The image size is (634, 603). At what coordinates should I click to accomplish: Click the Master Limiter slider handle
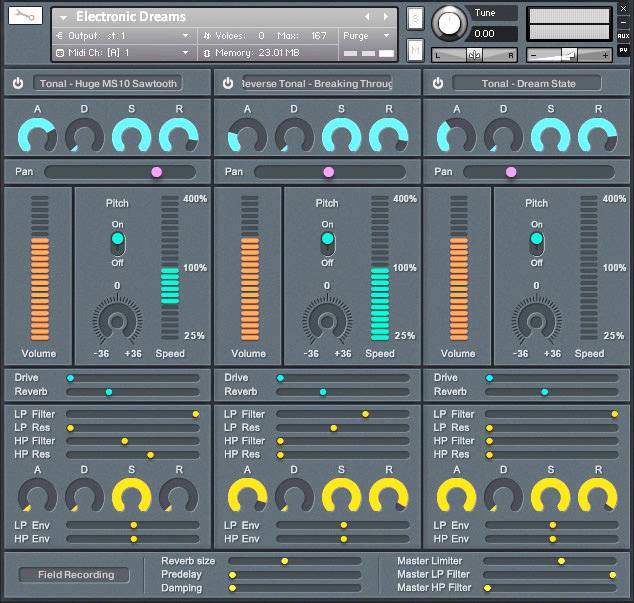coord(561,561)
